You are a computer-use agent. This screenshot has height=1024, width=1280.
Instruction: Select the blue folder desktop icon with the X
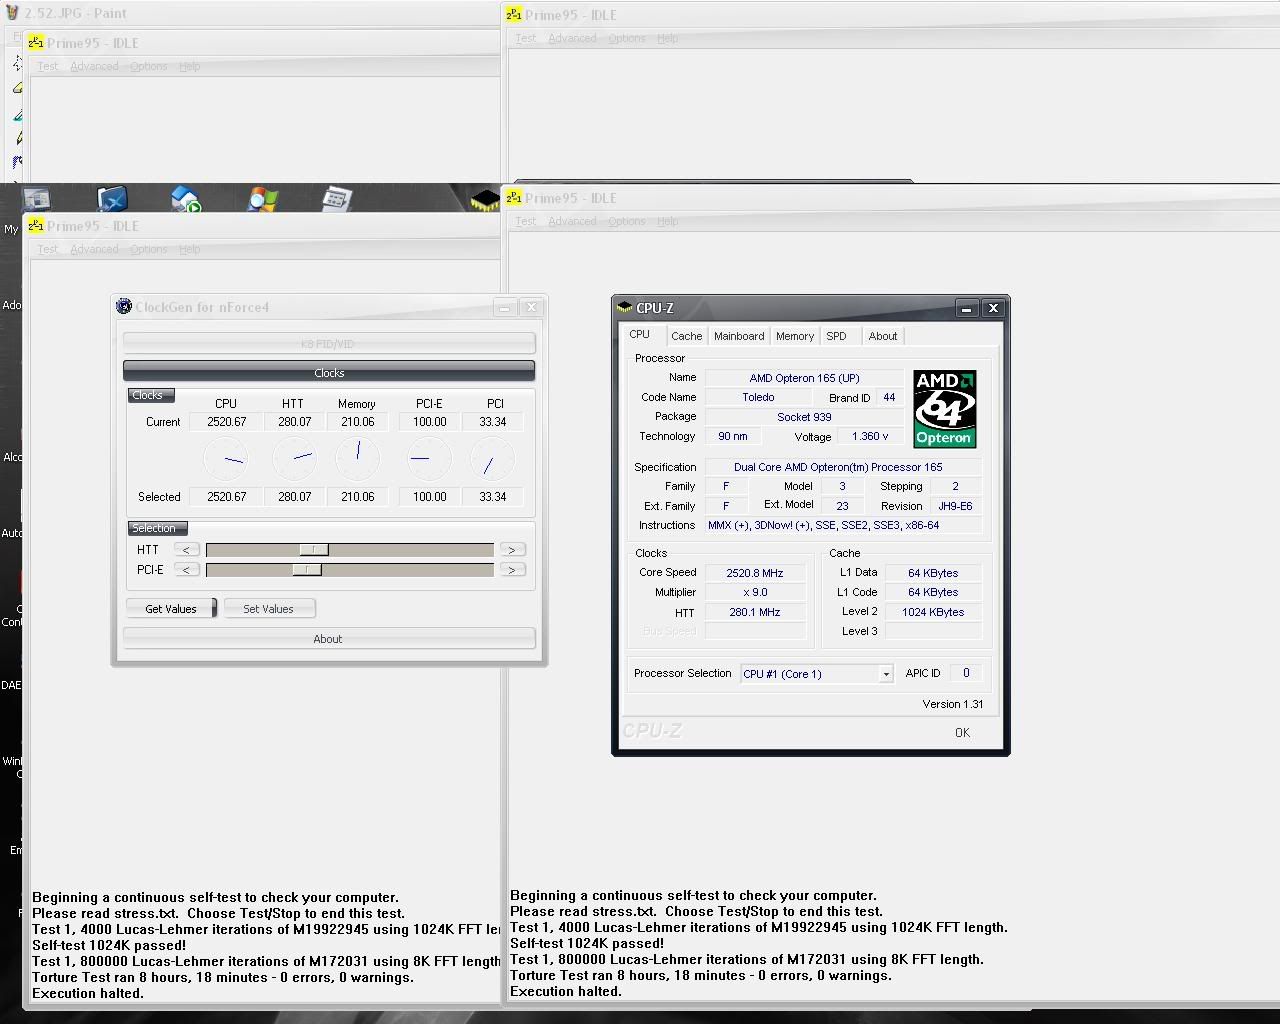click(112, 199)
